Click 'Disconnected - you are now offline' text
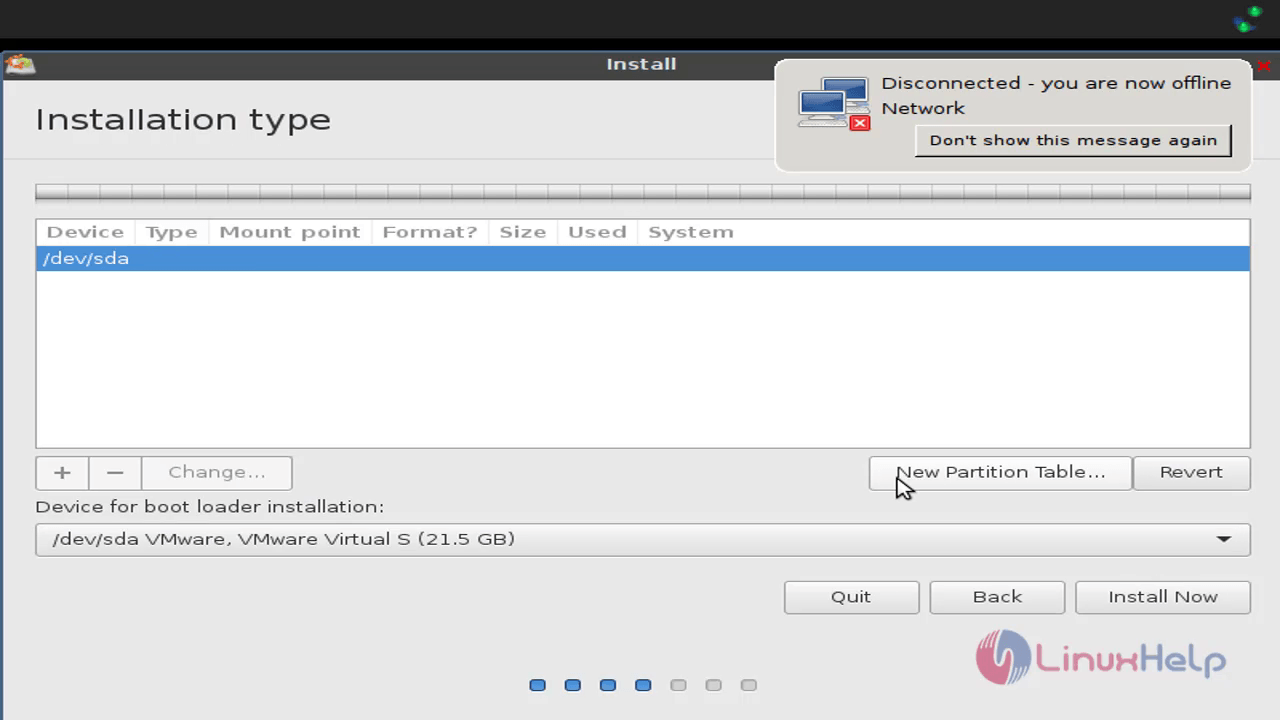Viewport: 1280px width, 720px height. click(1056, 83)
